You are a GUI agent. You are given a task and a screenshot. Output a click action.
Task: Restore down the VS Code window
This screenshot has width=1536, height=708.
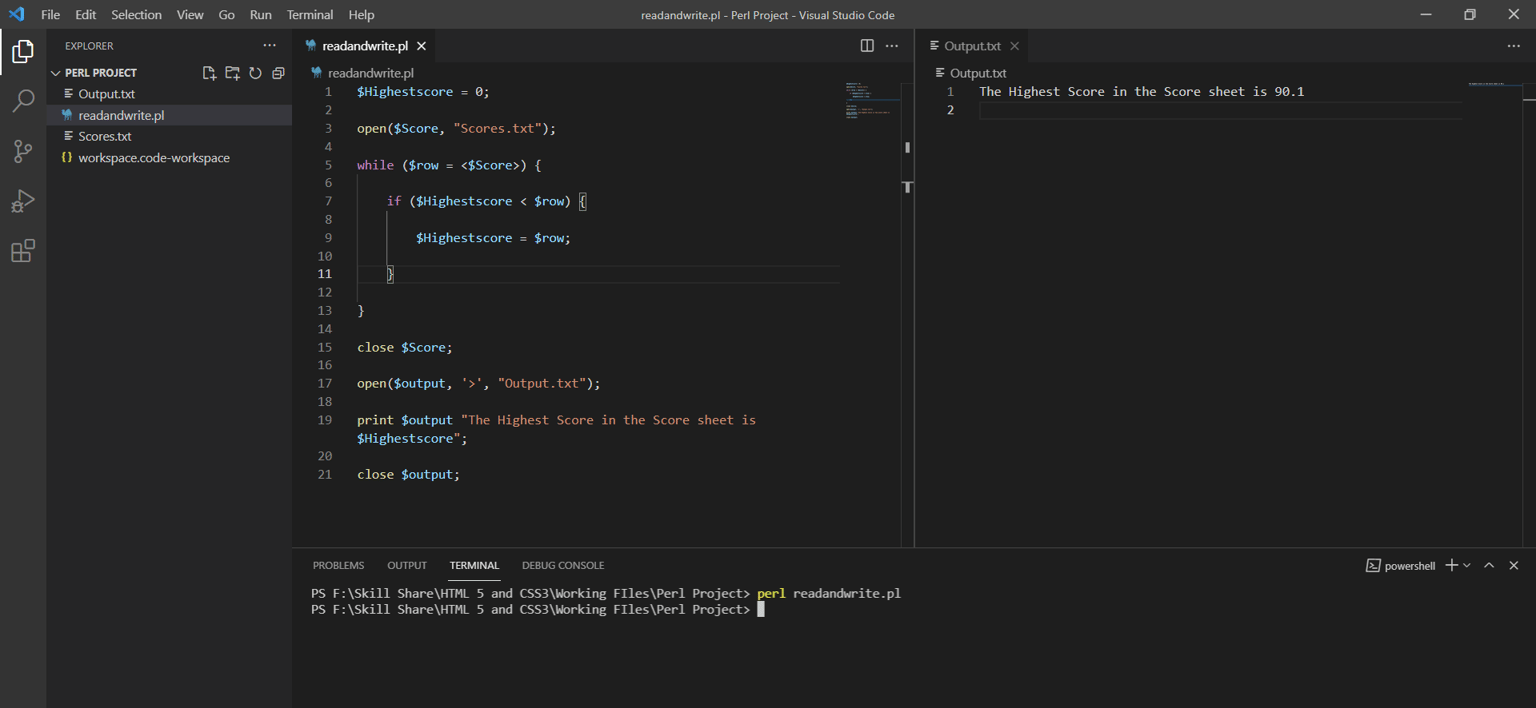point(1469,14)
